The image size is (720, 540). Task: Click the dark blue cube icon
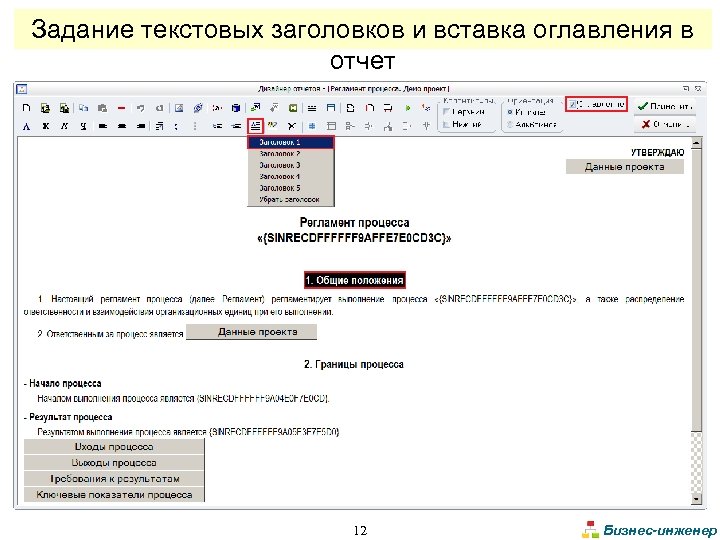coord(236,108)
